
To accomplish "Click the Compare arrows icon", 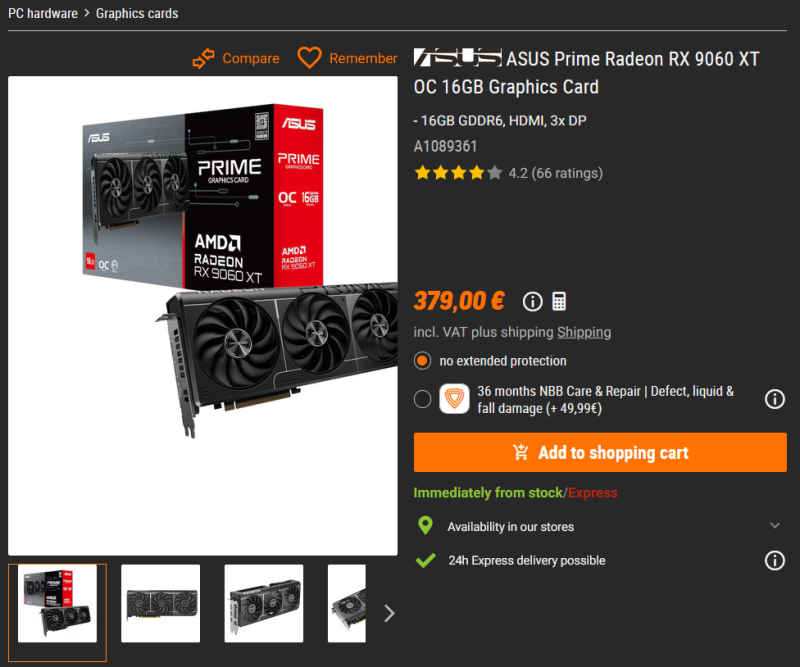I will coord(204,58).
